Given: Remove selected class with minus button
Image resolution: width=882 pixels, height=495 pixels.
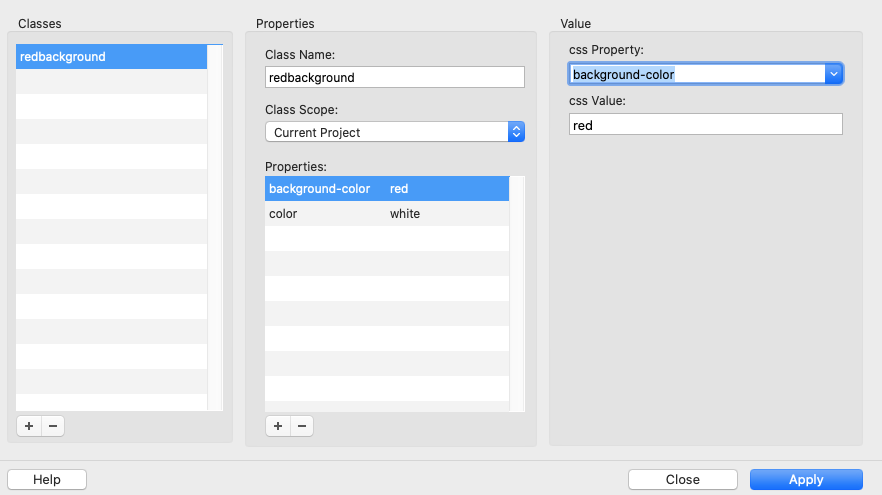Looking at the screenshot, I should (x=53, y=426).
